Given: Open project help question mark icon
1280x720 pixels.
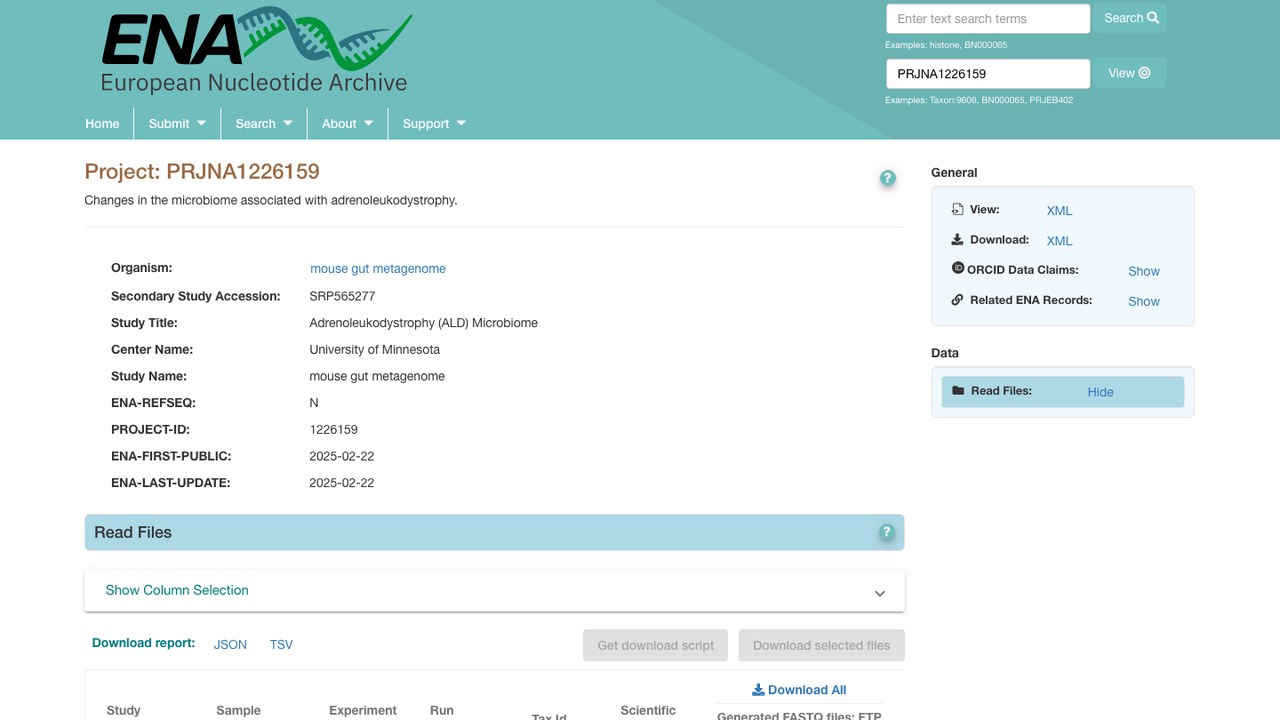Looking at the screenshot, I should coord(887,178).
